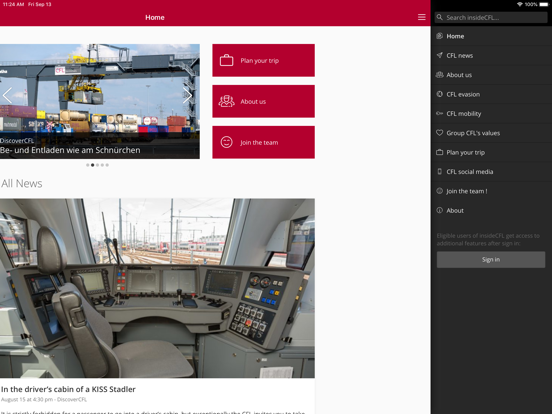Click the Home title in header
552x414 pixels.
point(155,17)
